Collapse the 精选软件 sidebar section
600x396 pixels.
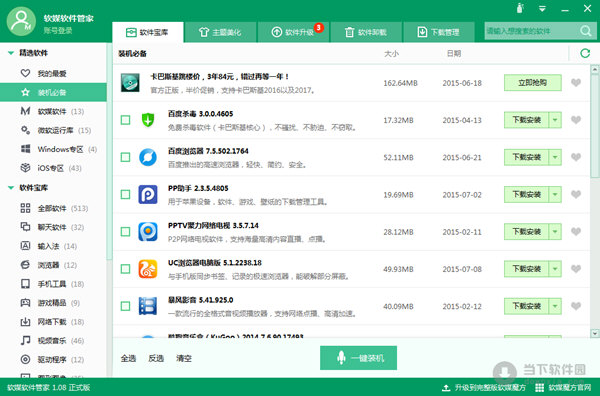tap(11, 53)
